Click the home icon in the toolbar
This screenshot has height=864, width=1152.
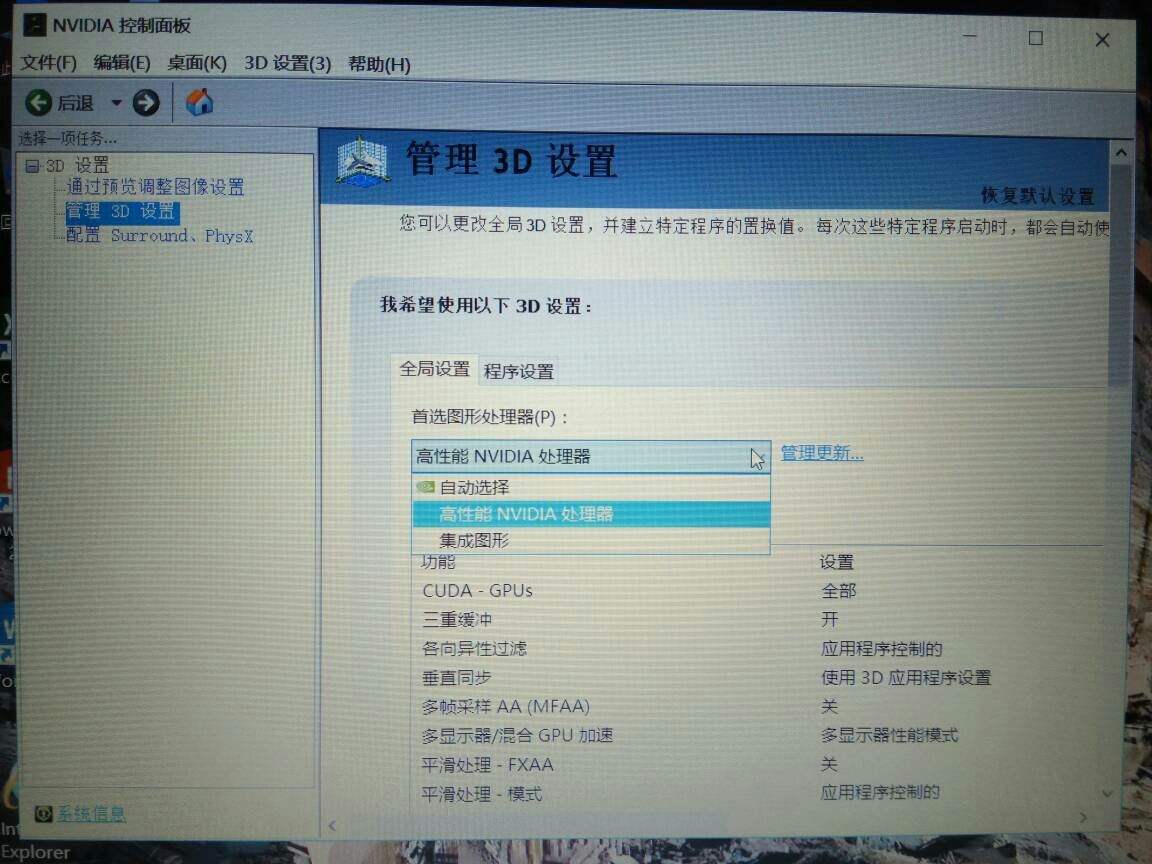pyautogui.click(x=198, y=102)
